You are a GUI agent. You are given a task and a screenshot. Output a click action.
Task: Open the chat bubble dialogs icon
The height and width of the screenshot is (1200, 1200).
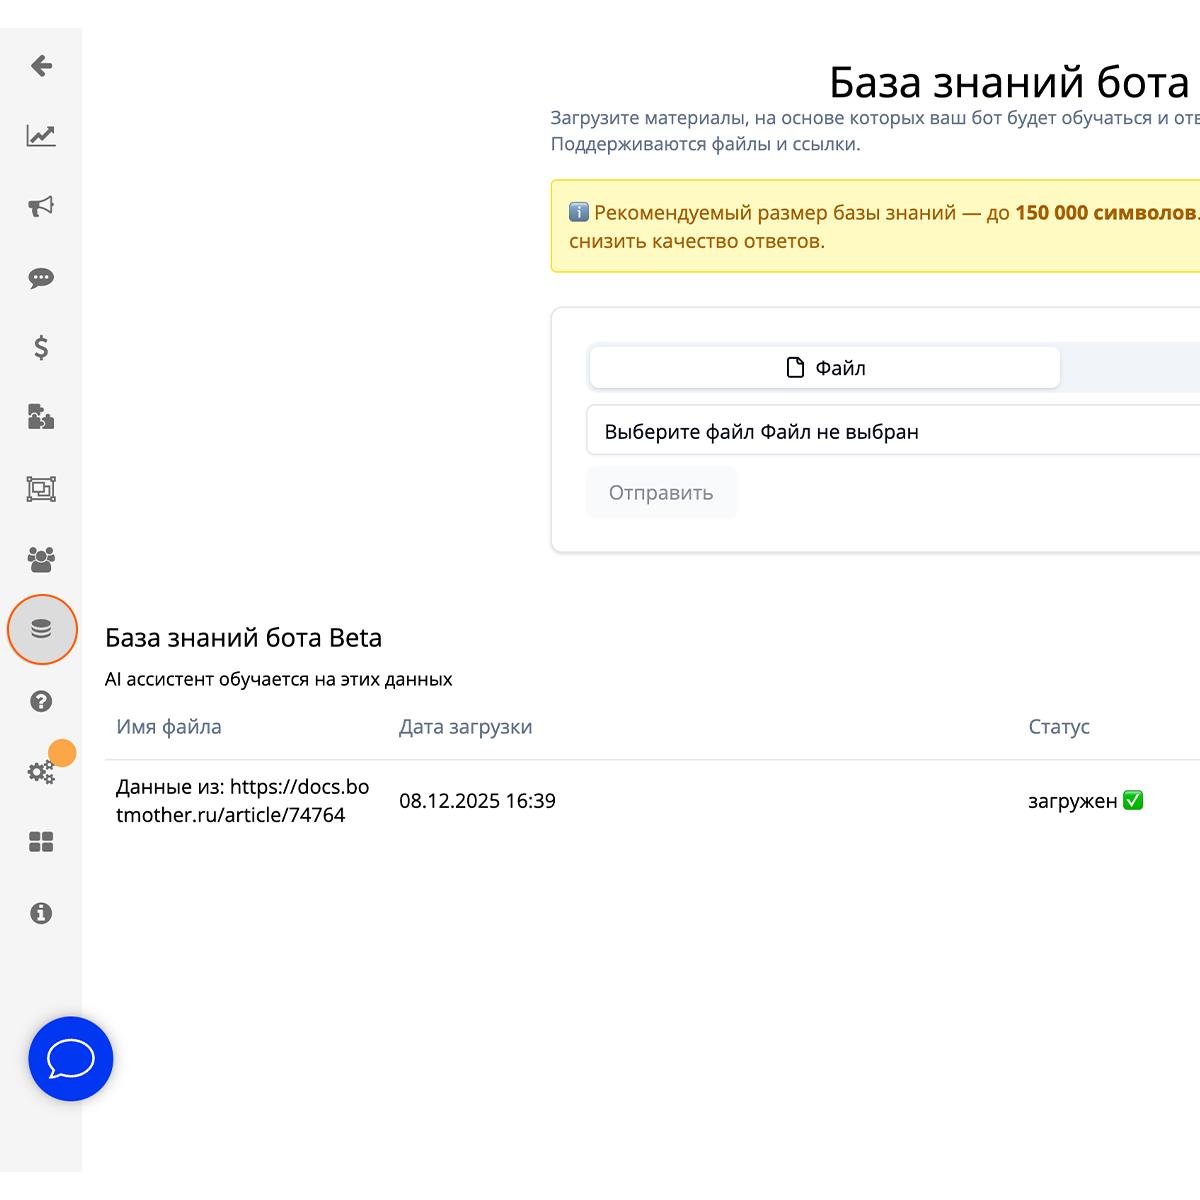(x=41, y=278)
